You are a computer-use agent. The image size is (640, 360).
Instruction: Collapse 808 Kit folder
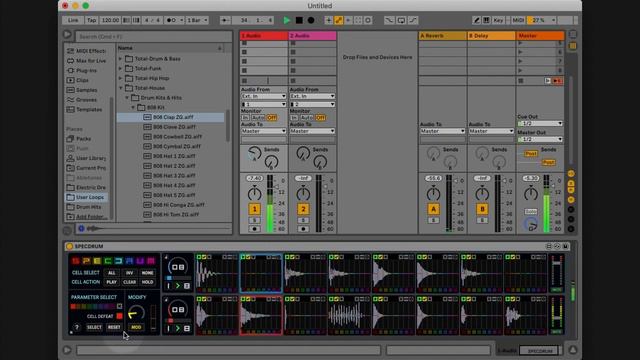point(133,107)
